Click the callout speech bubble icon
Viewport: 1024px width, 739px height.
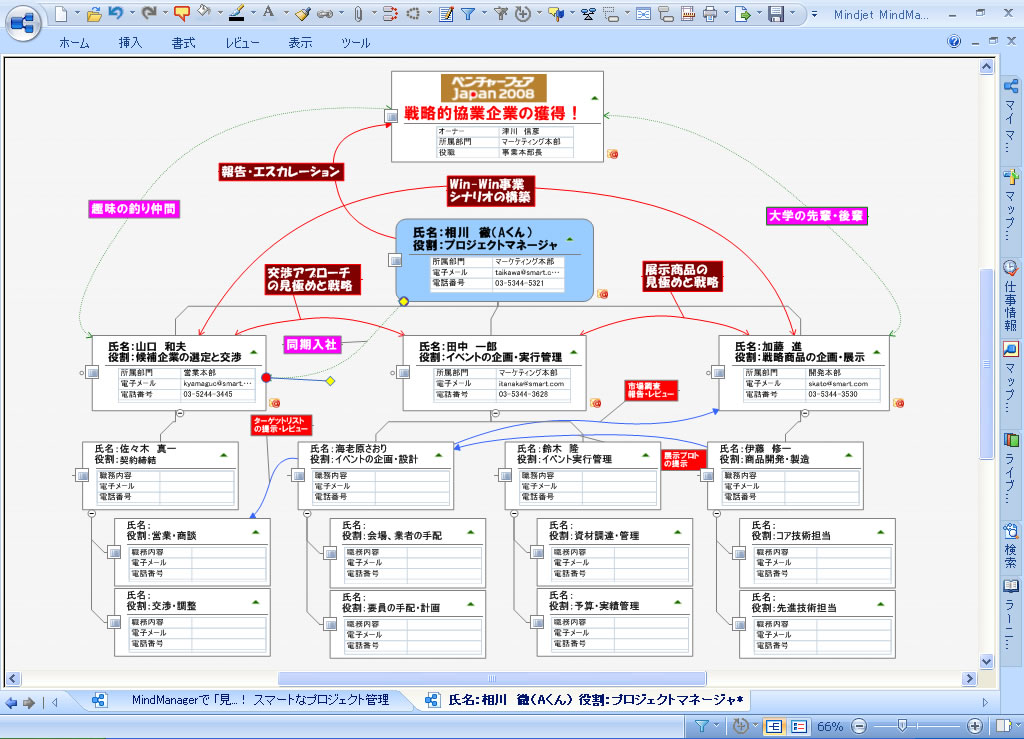coord(181,14)
